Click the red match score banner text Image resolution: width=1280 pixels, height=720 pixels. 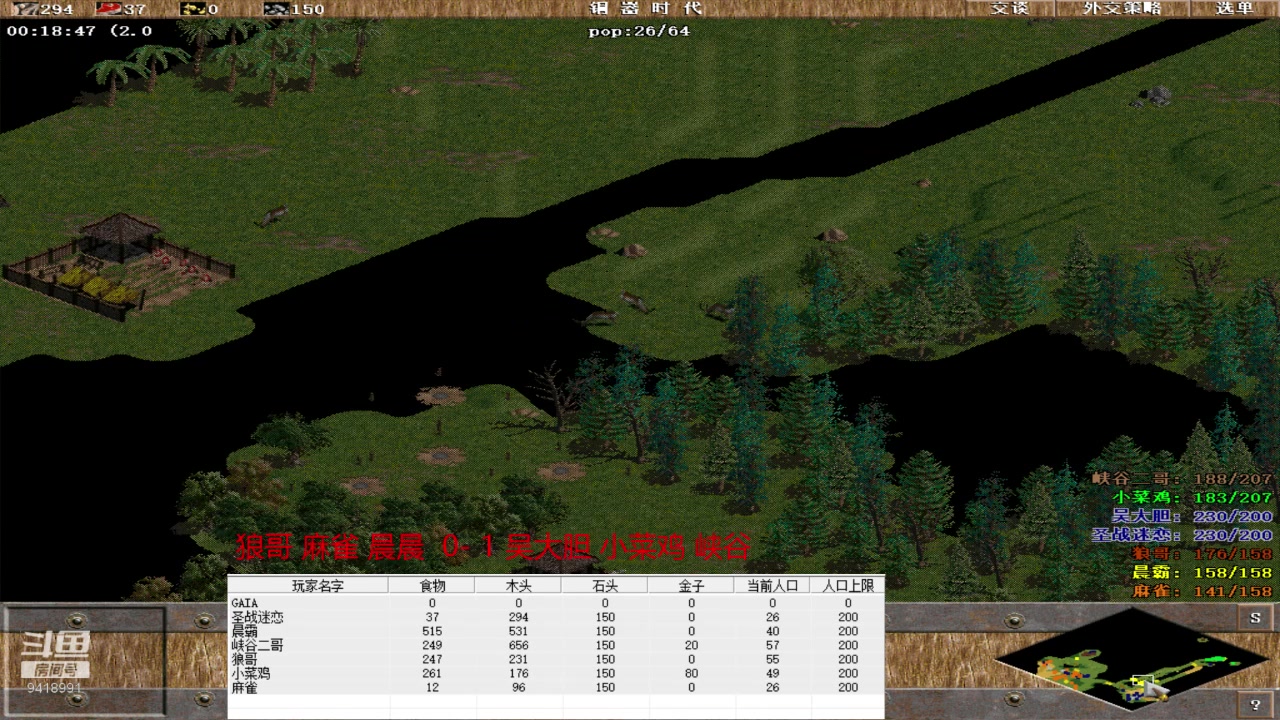[x=493, y=547]
